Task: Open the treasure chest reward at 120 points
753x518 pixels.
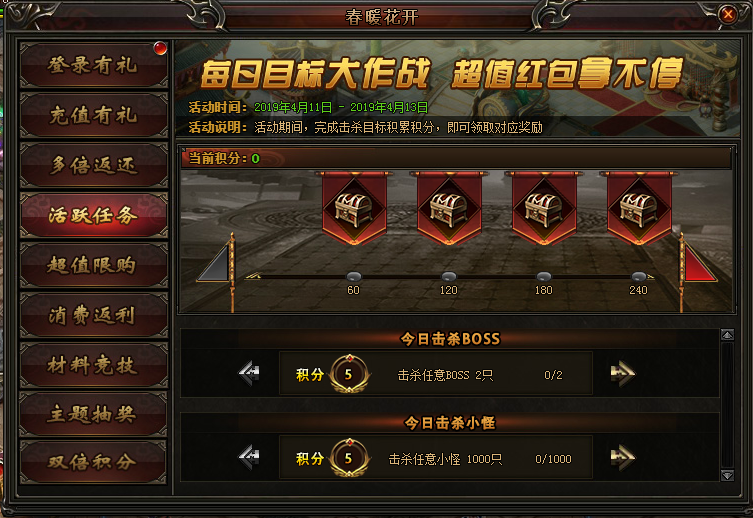Action: click(x=449, y=209)
